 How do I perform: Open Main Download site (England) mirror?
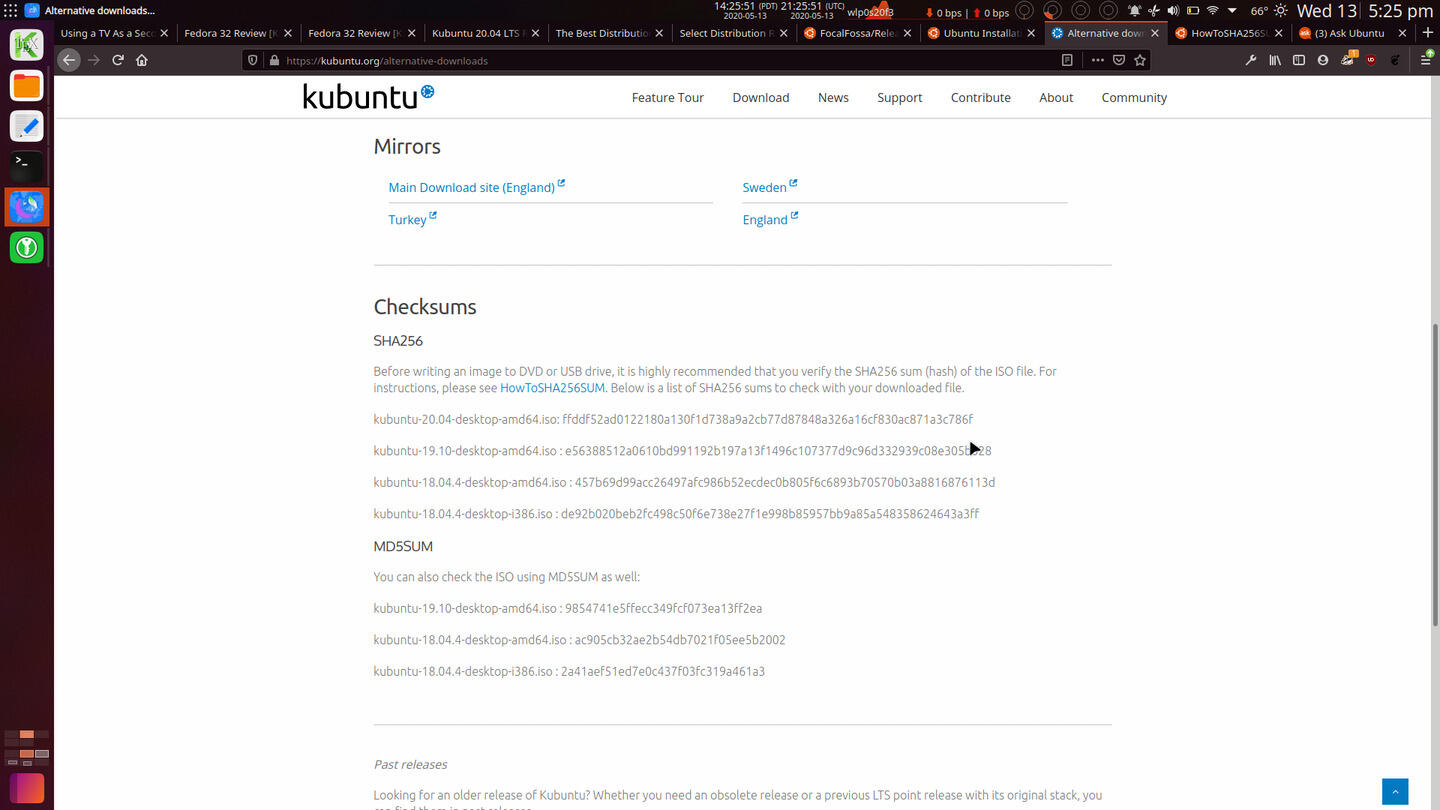pyautogui.click(x=476, y=187)
